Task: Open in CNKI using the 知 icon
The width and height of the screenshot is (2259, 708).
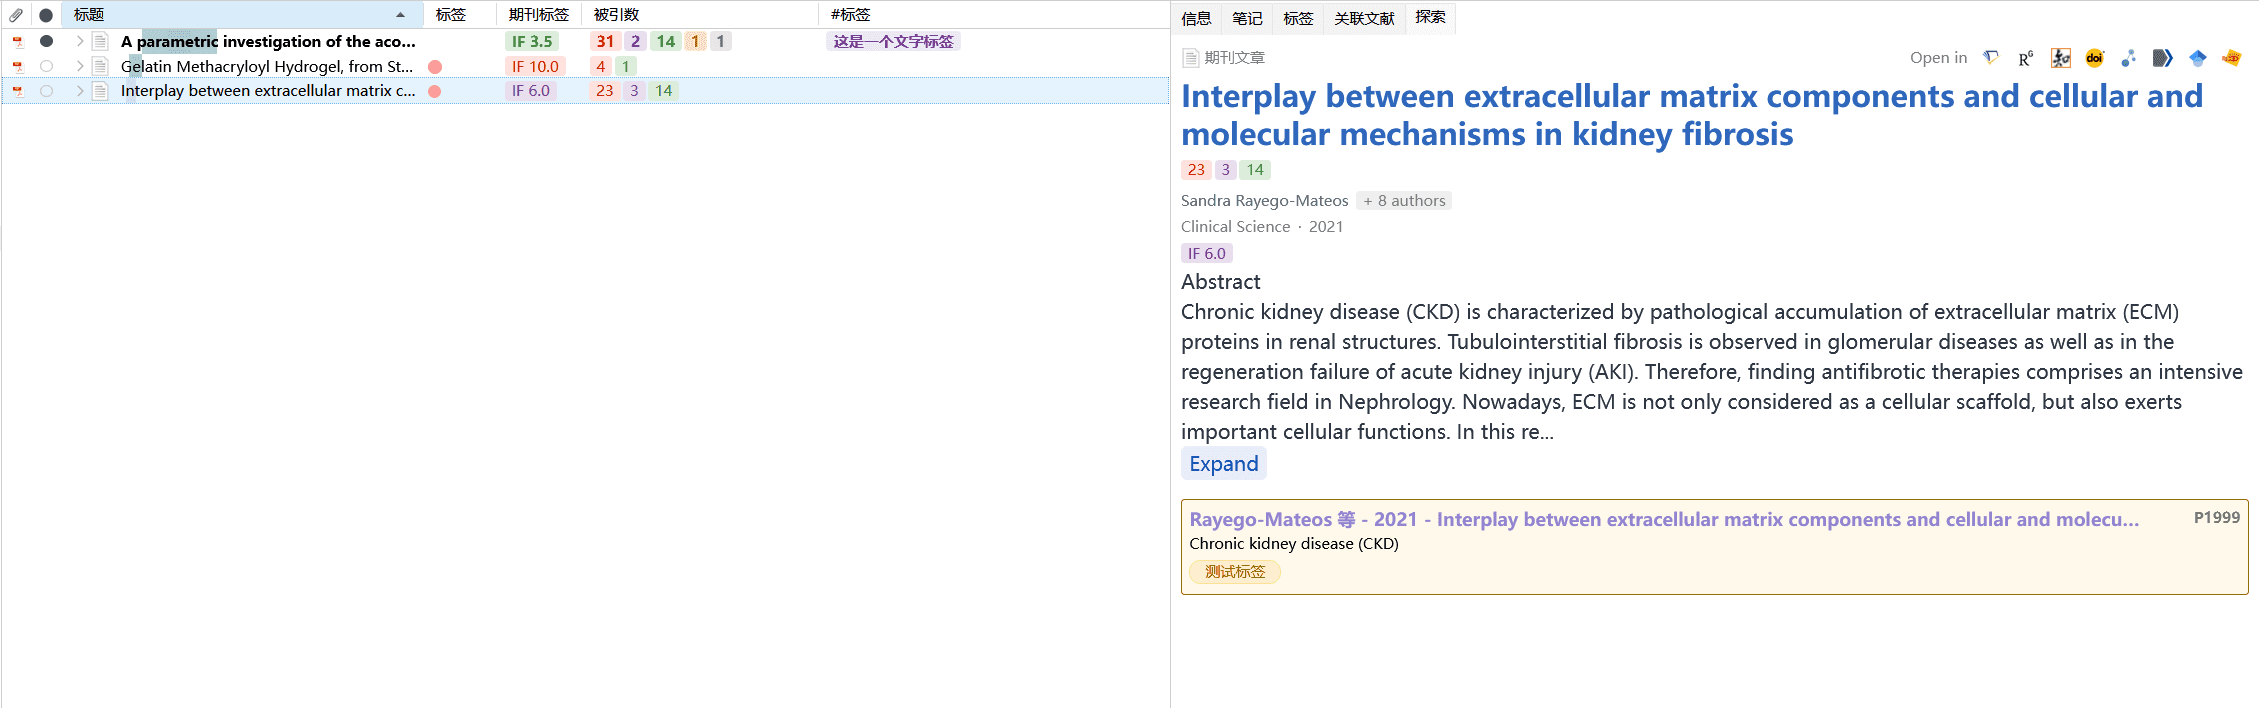Action: [2060, 58]
